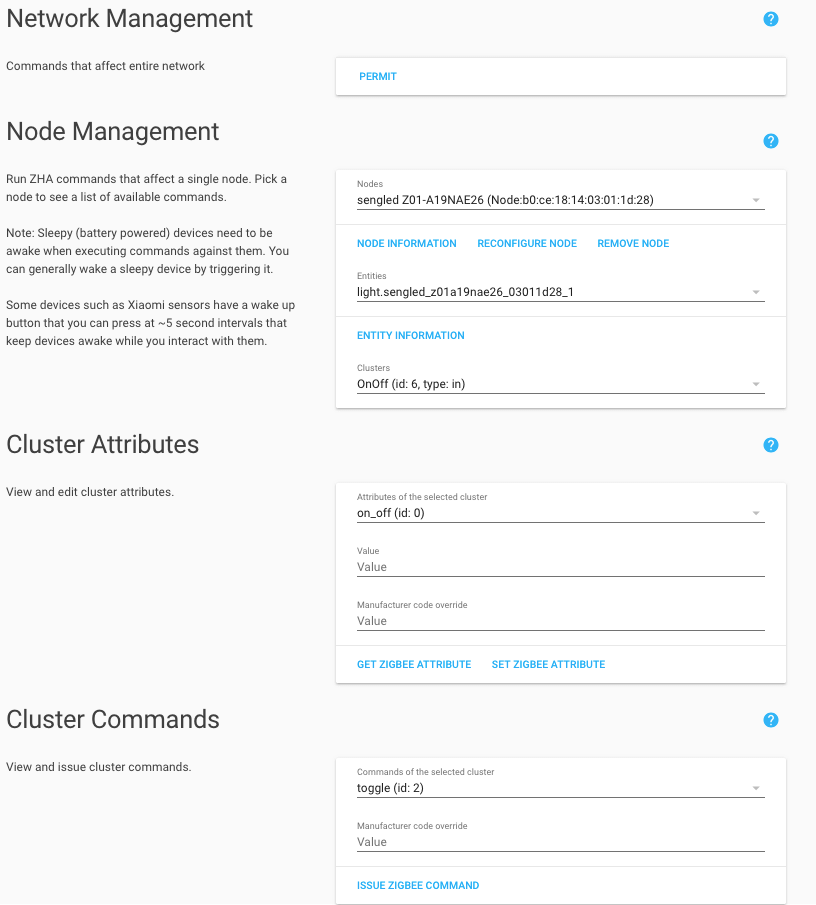
Task: Click the Cluster Commands help icon
Action: click(x=770, y=719)
